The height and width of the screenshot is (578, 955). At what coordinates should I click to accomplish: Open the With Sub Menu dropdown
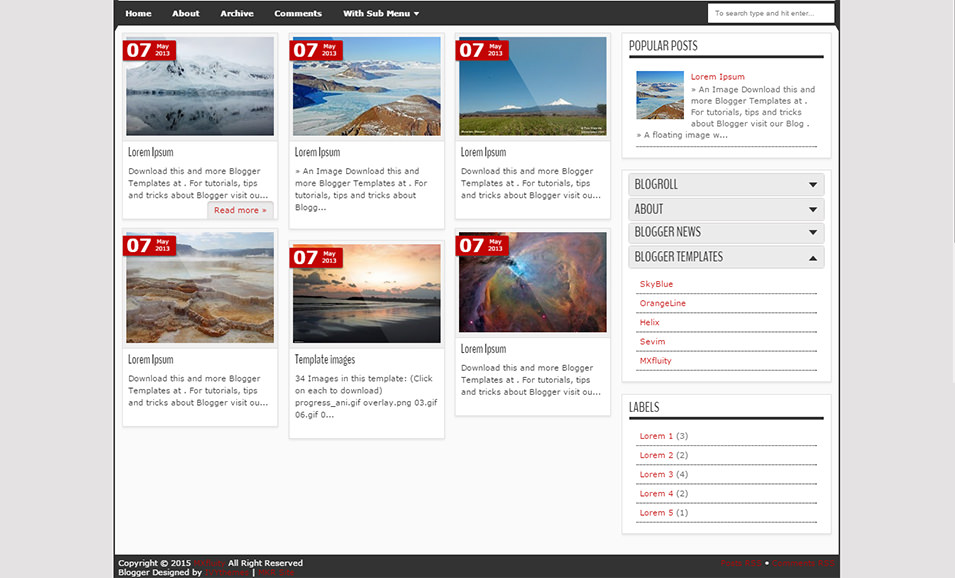pos(377,13)
